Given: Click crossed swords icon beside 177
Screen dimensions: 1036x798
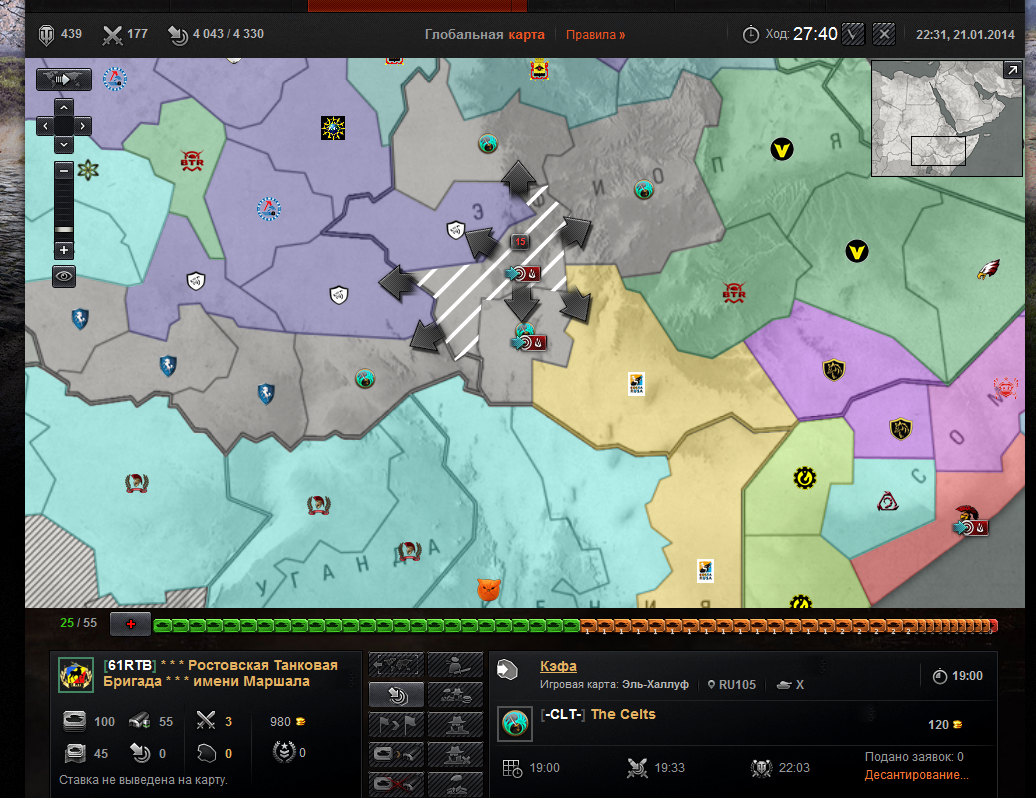Looking at the screenshot, I should click(x=112, y=34).
